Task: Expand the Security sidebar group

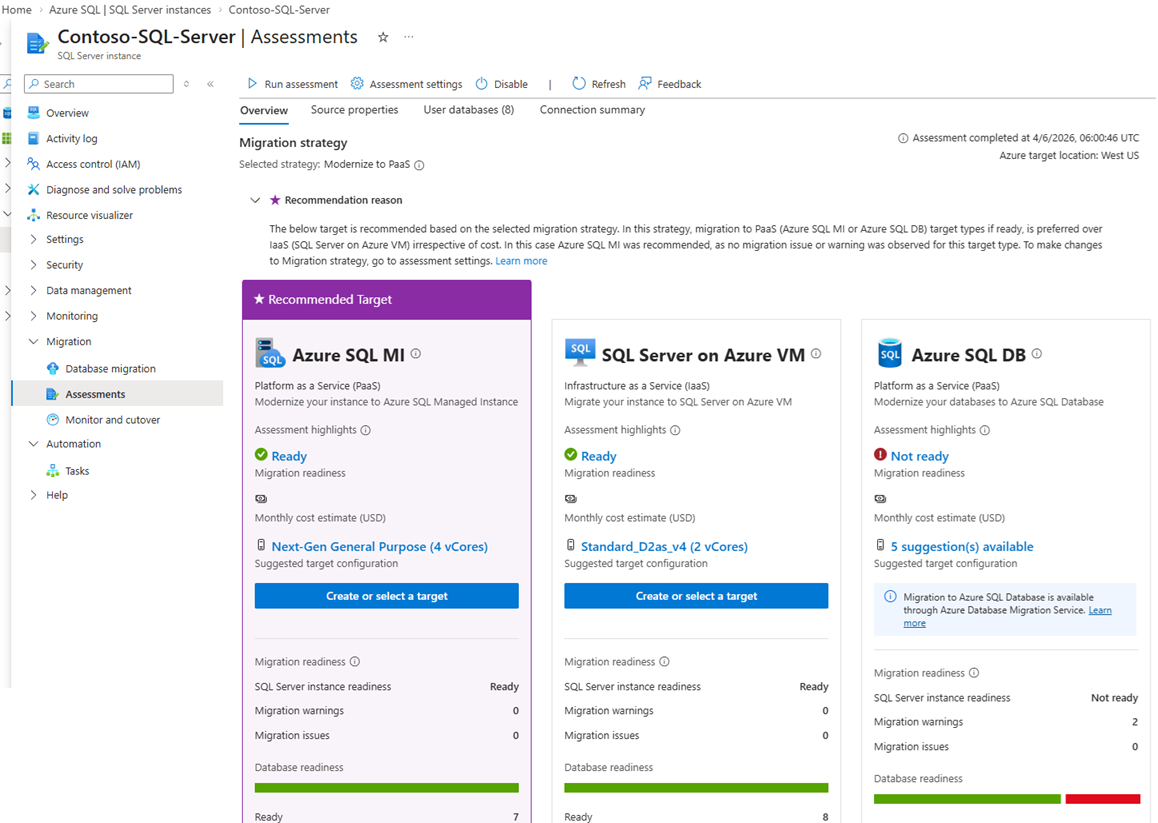Action: point(34,265)
